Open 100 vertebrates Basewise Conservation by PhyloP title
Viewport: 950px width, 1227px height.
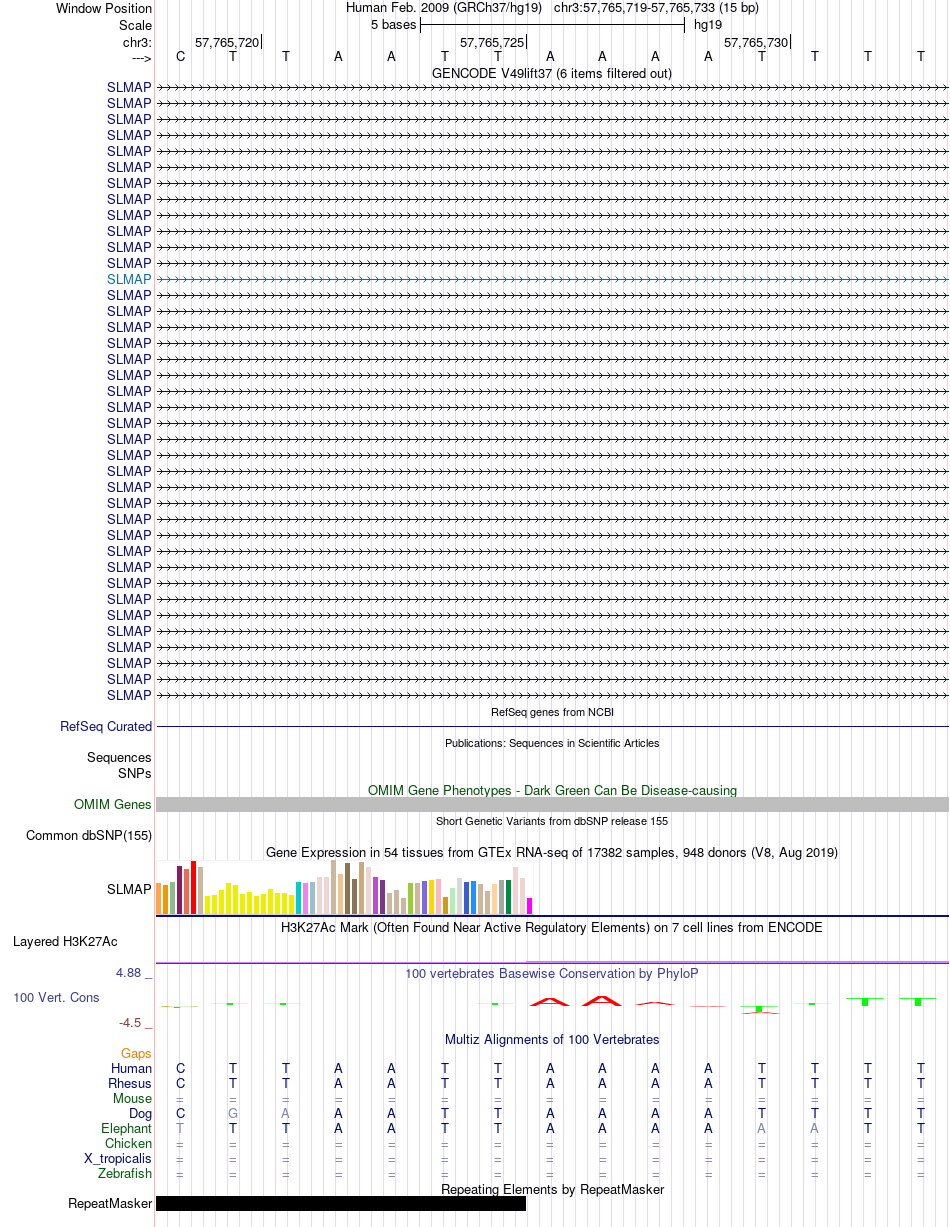tap(552, 973)
